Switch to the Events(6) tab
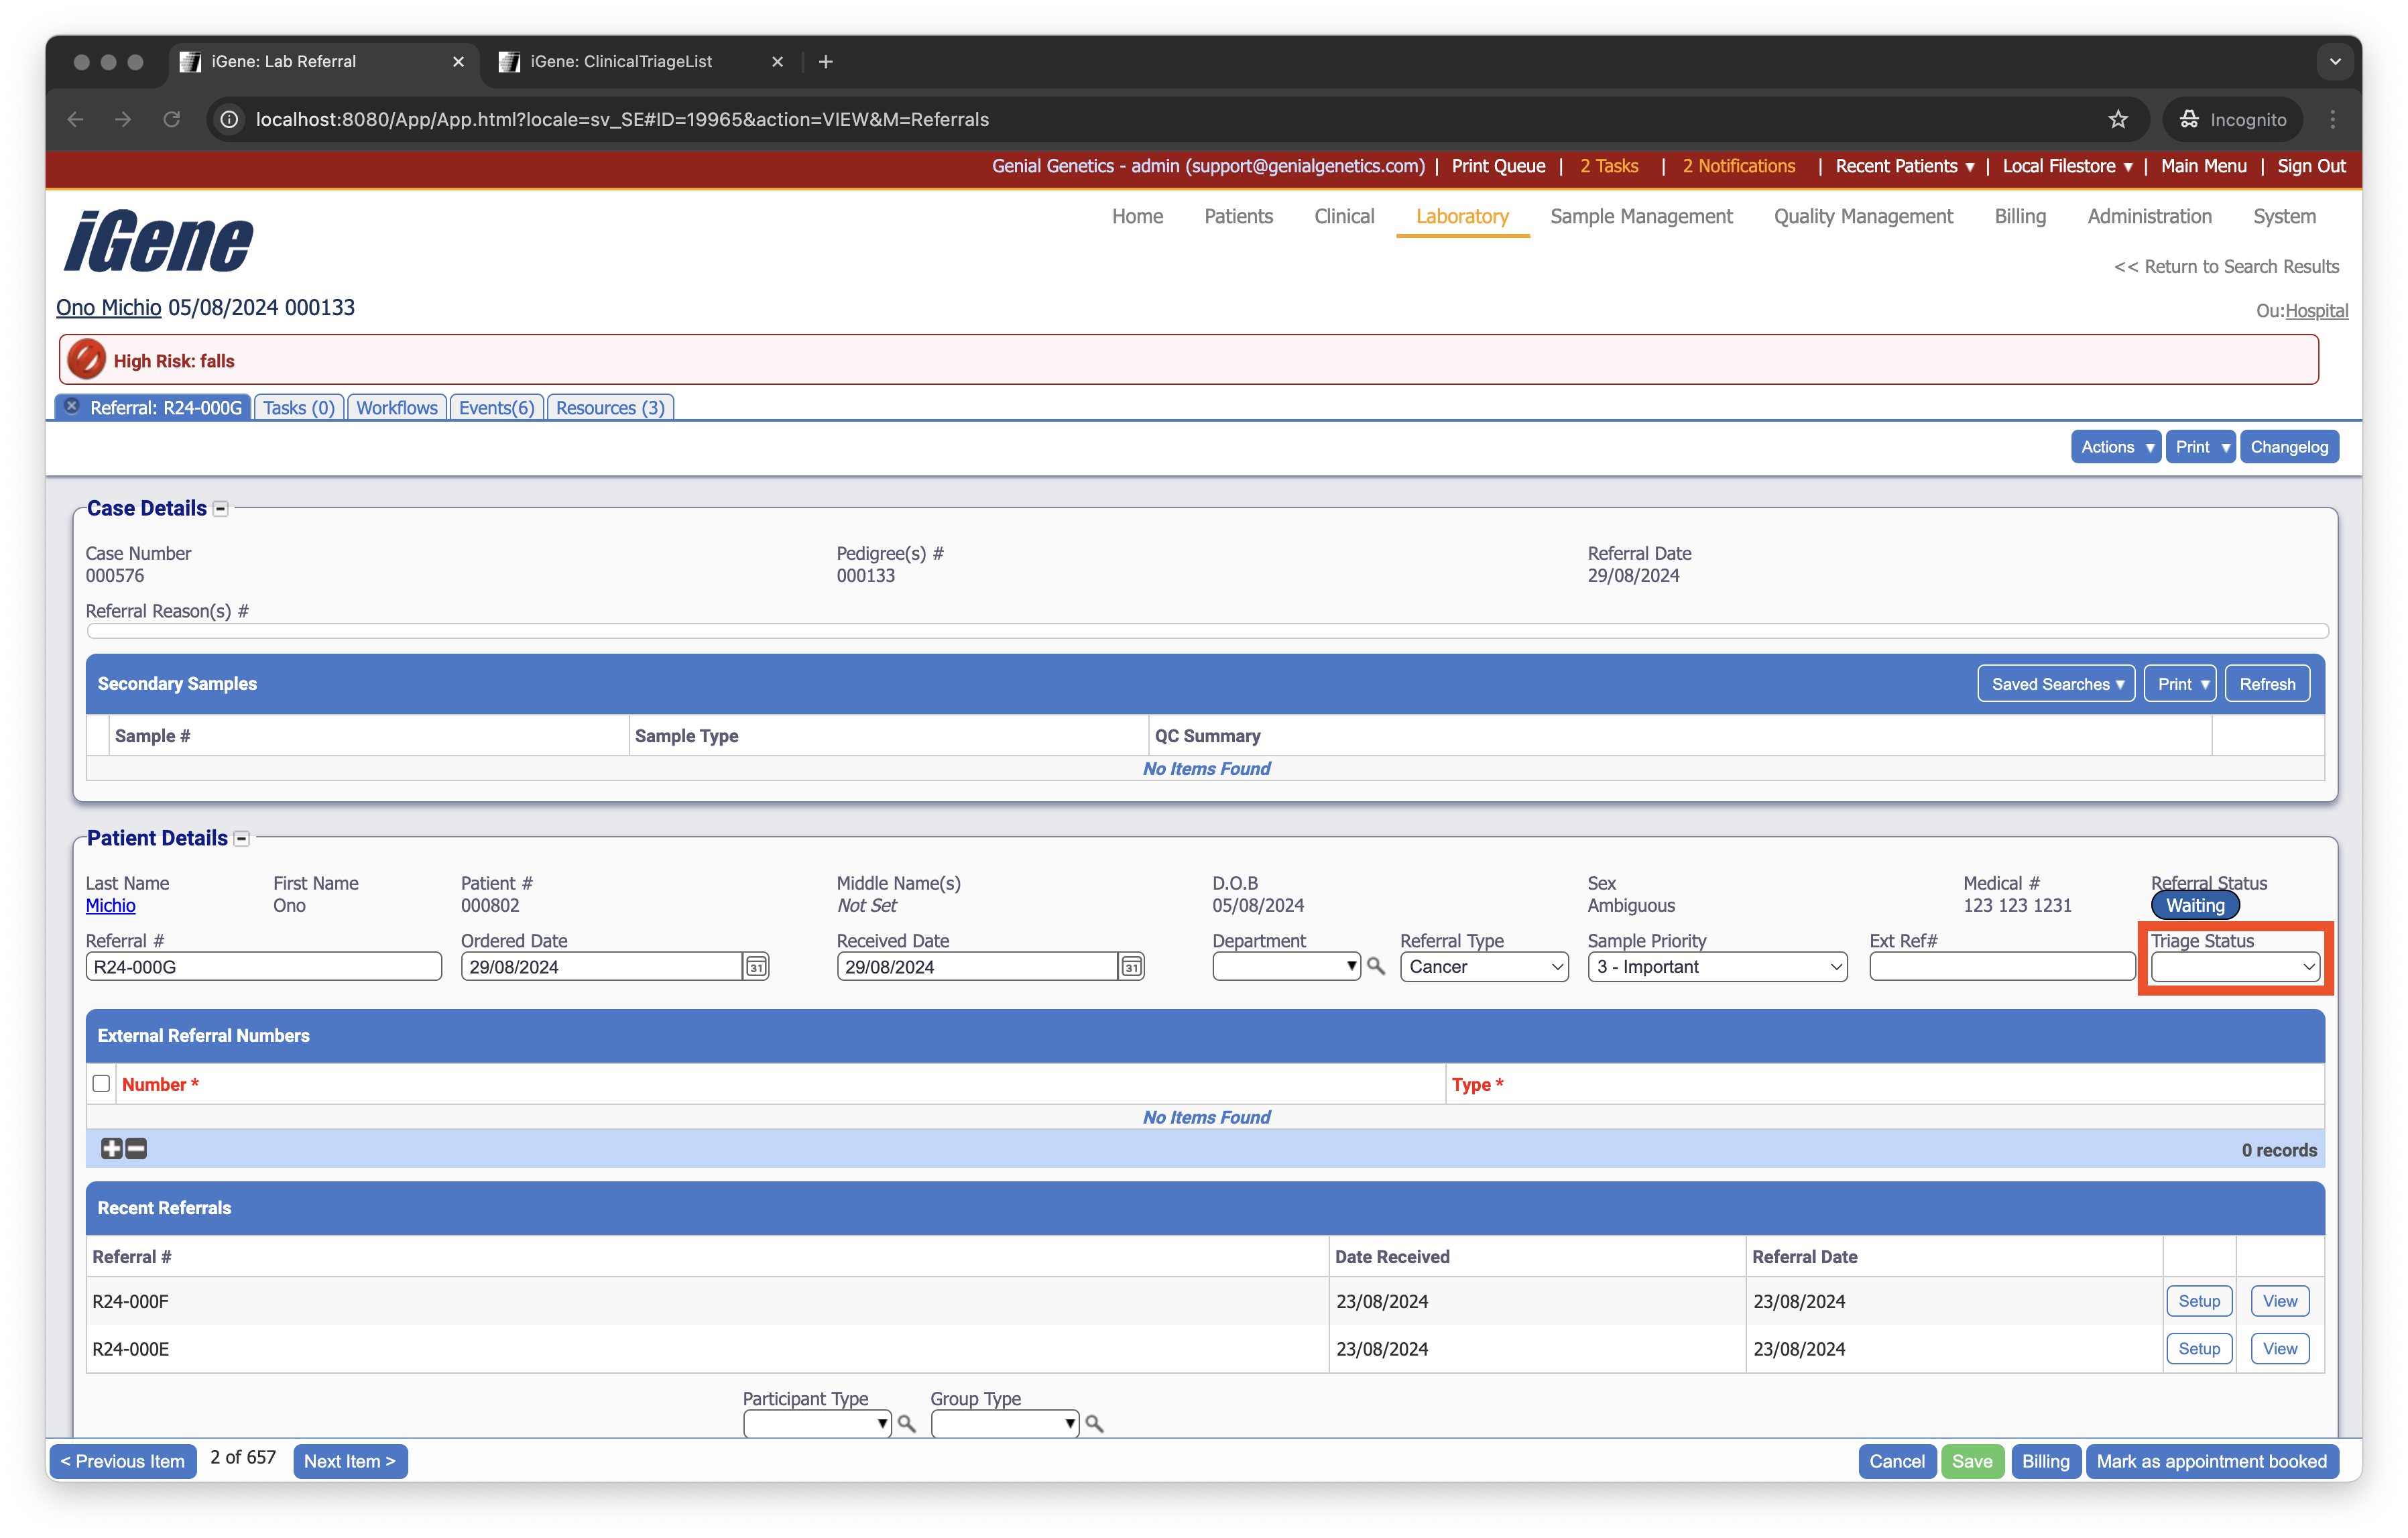The image size is (2408, 1538). pos(496,407)
